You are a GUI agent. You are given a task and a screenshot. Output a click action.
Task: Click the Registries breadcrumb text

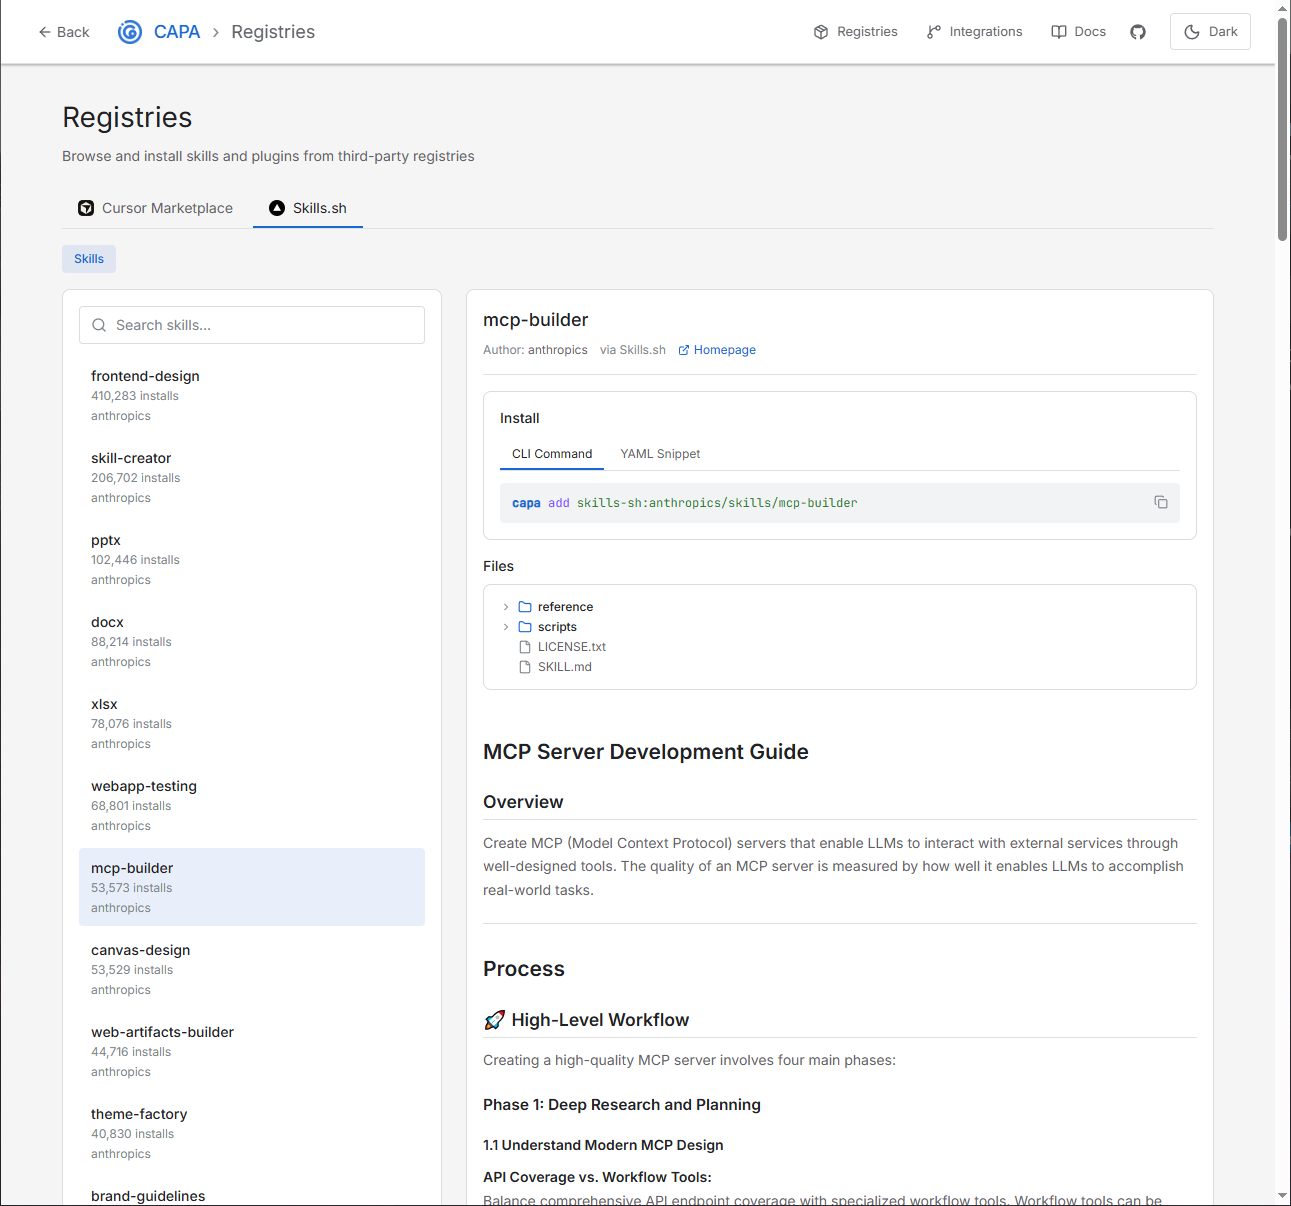pyautogui.click(x=273, y=32)
